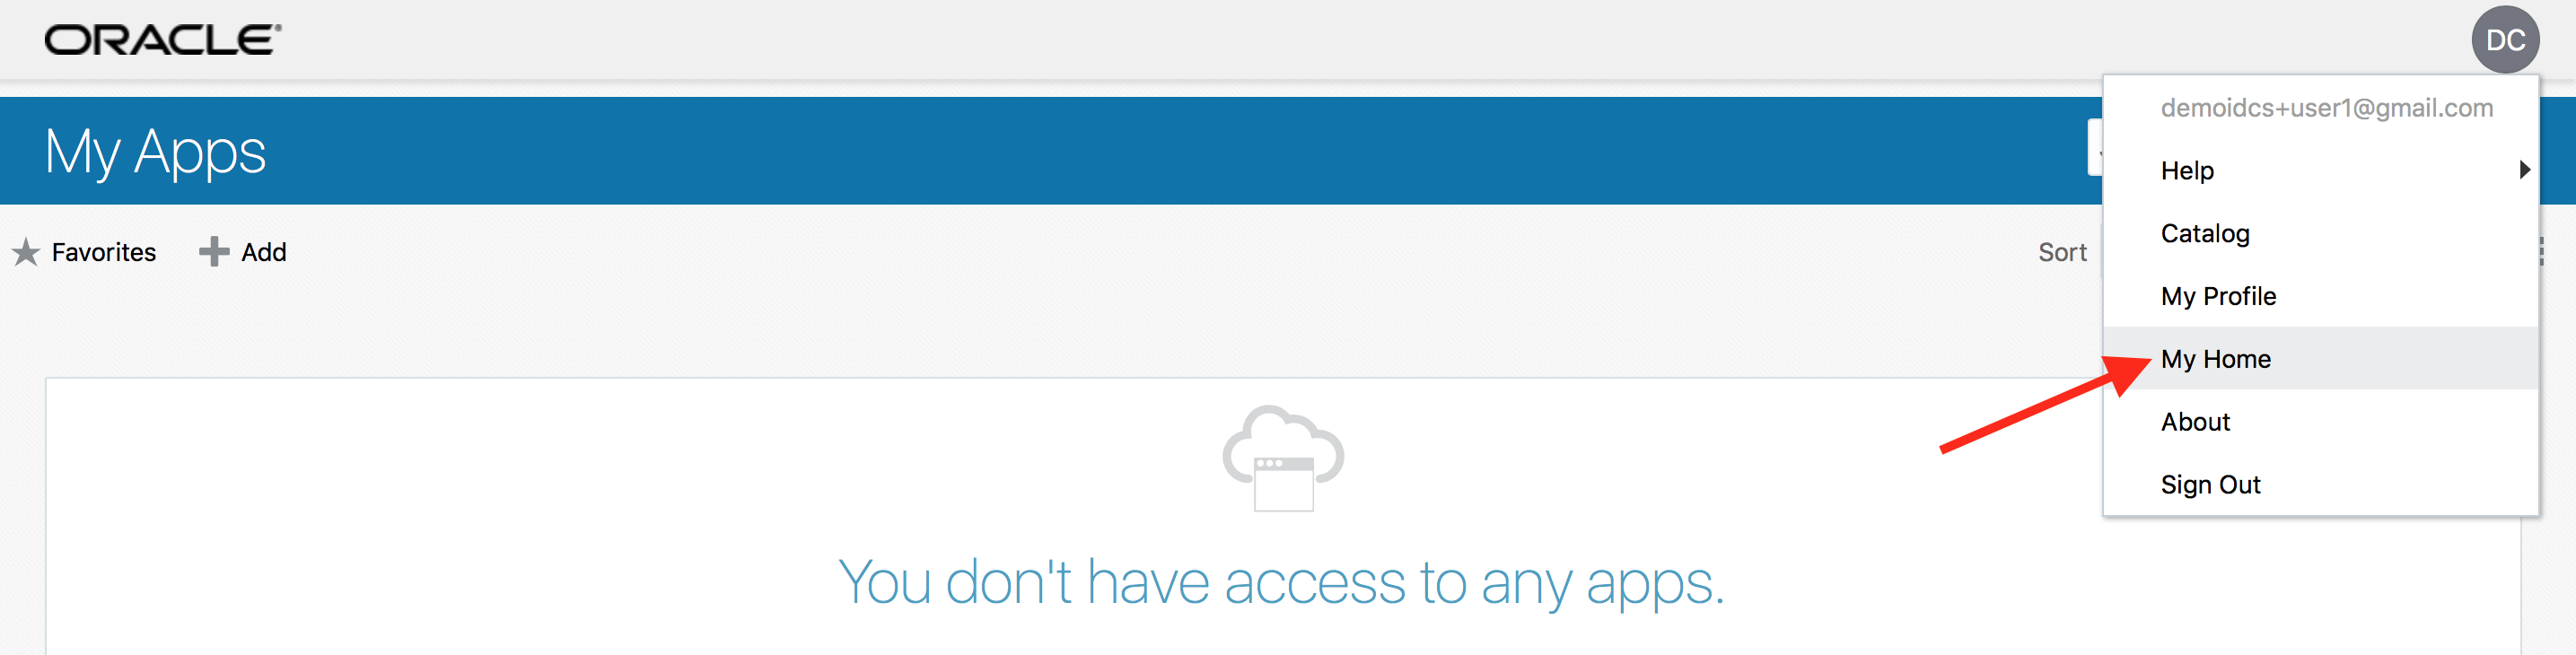This screenshot has width=2576, height=655.
Task: Go to My Home in the menu
Action: coord(2320,359)
